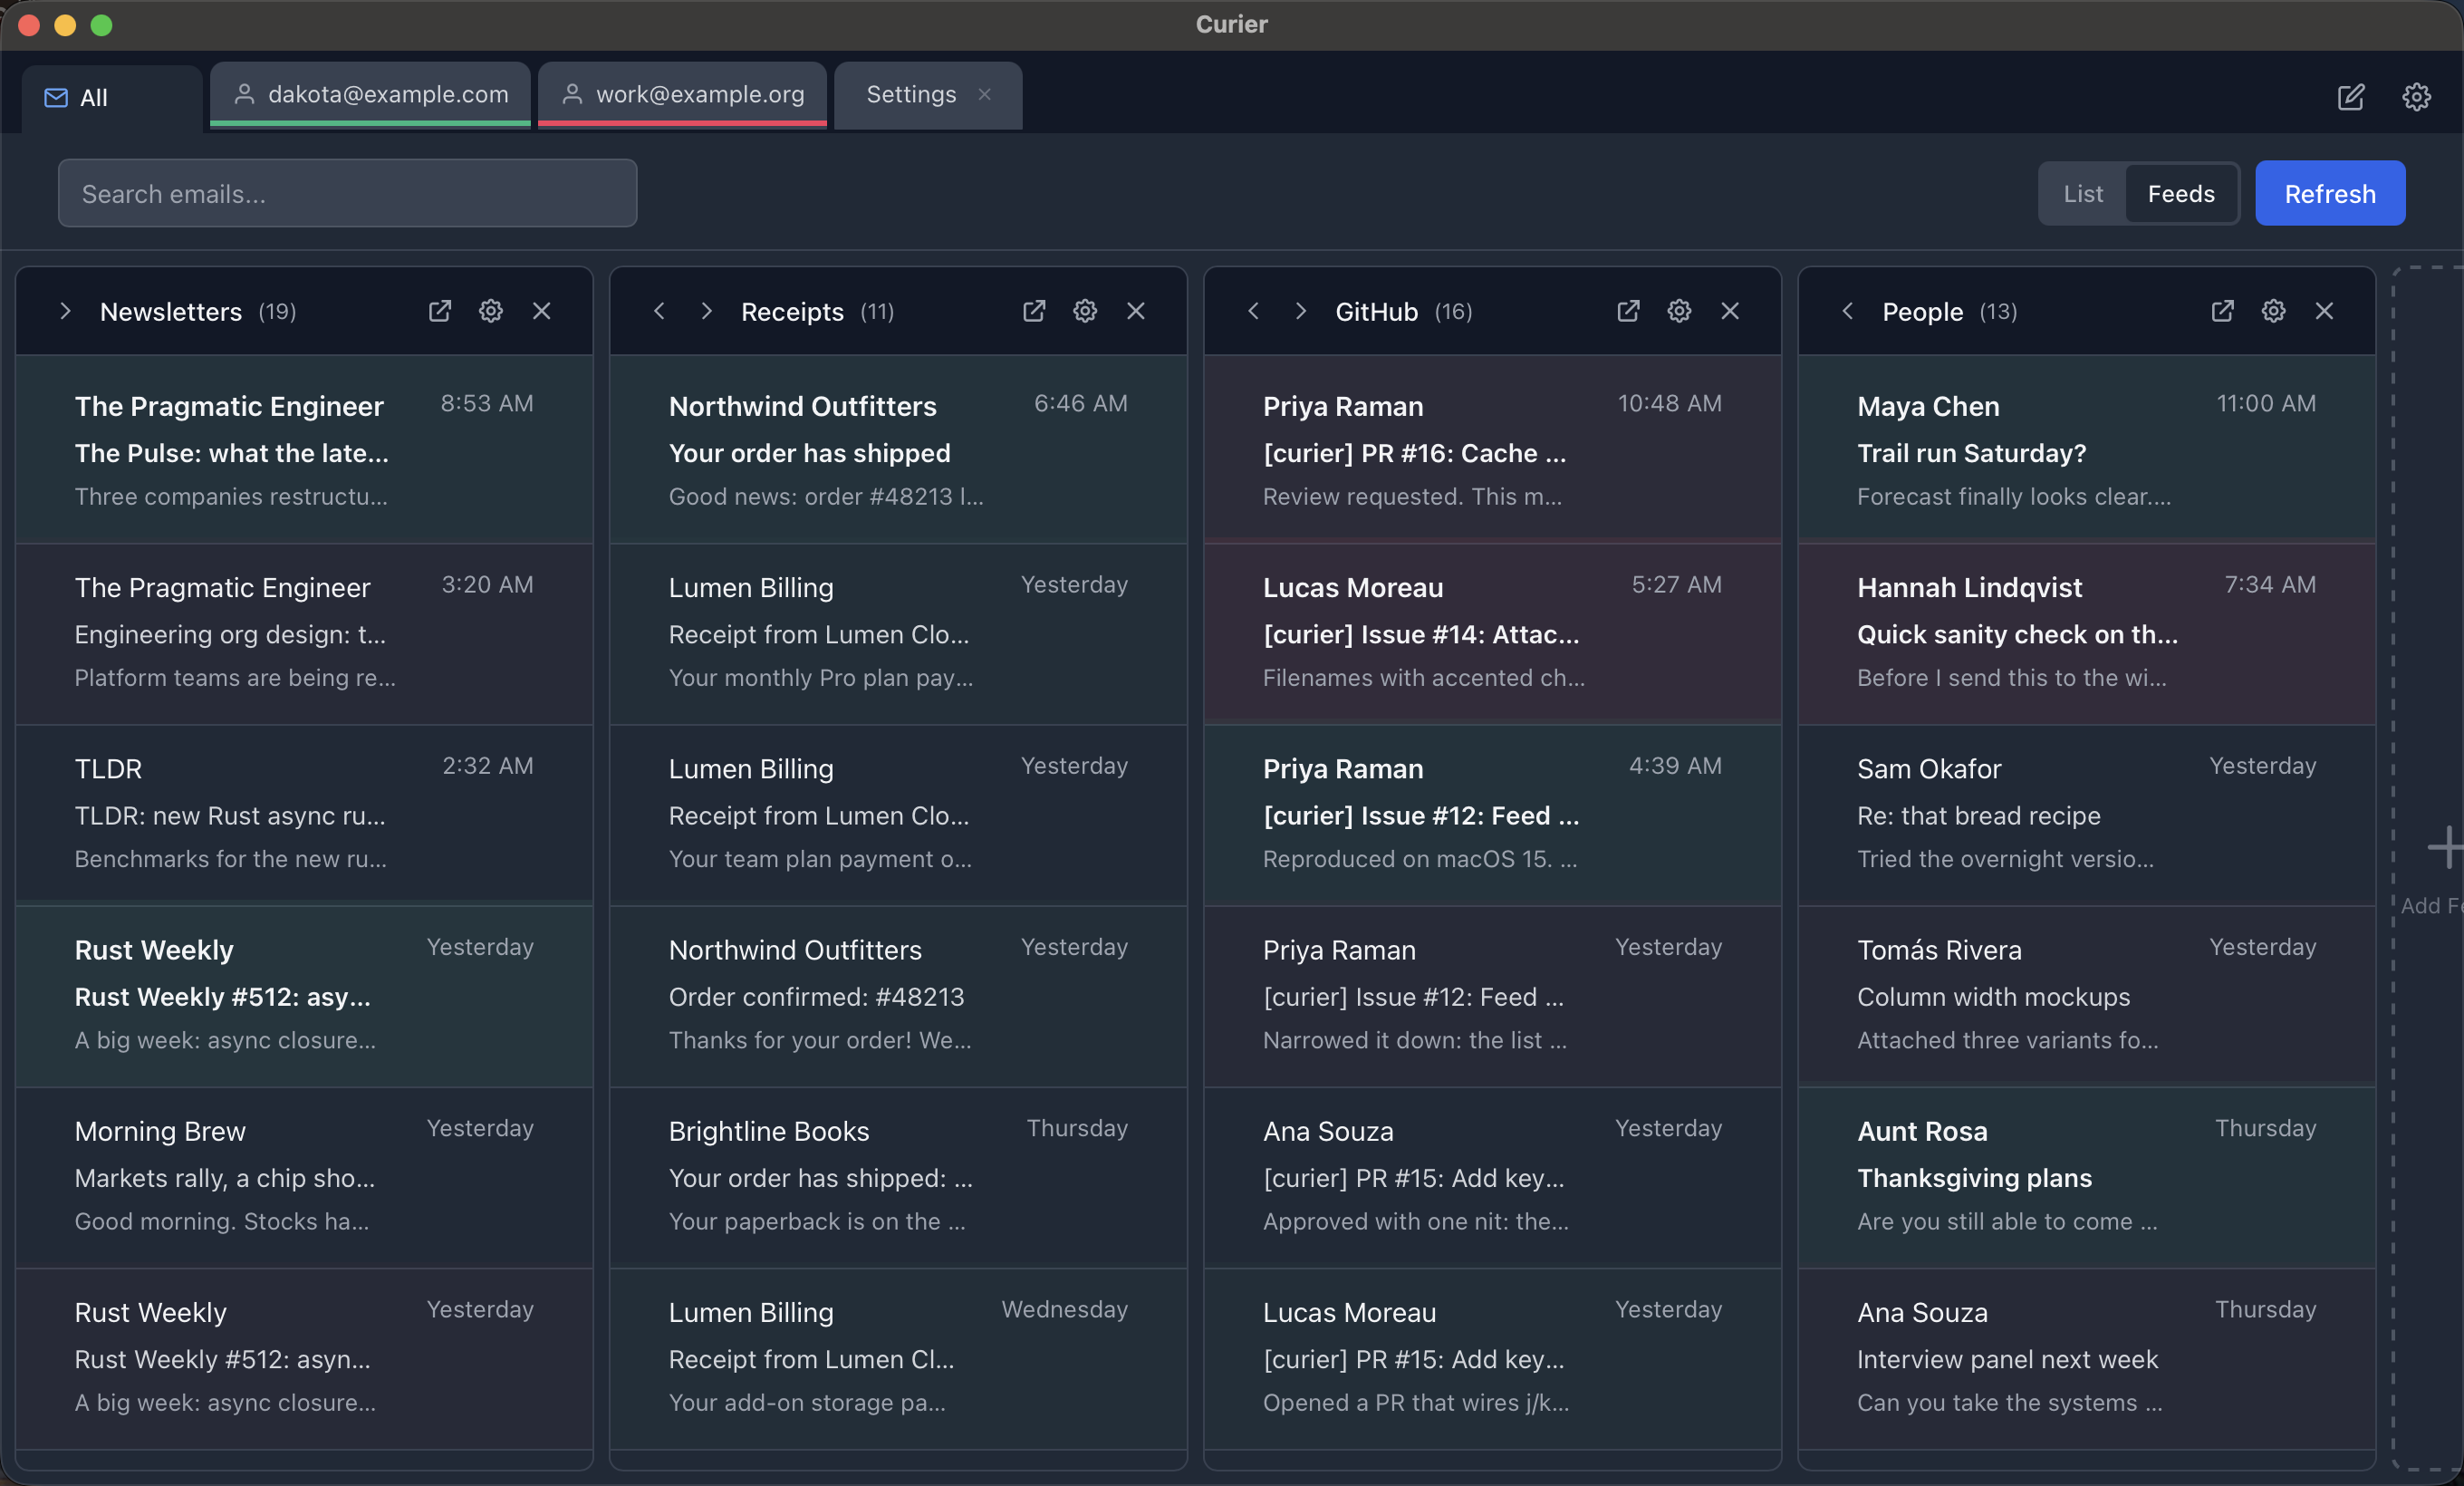The height and width of the screenshot is (1486, 2464).
Task: Open Tomás Rivera Column width mockups email
Action: [2086, 996]
